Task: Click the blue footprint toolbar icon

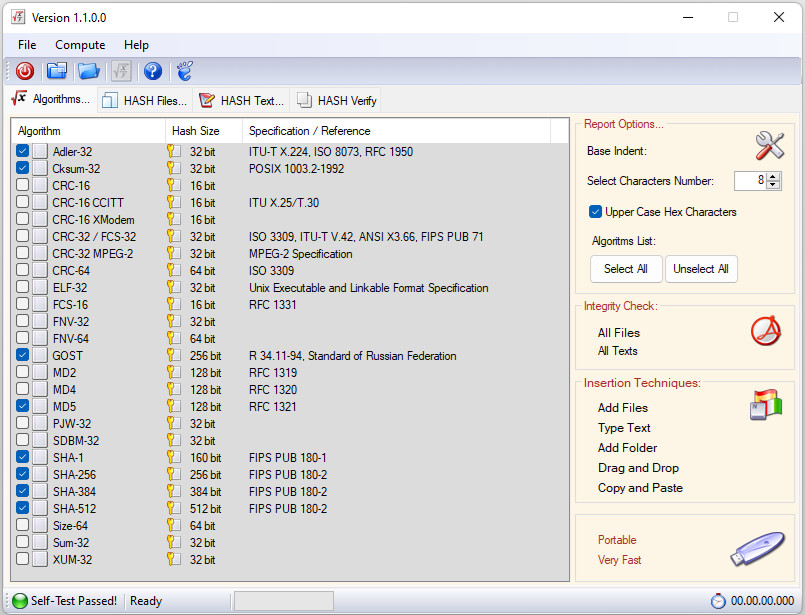Action: coord(184,71)
